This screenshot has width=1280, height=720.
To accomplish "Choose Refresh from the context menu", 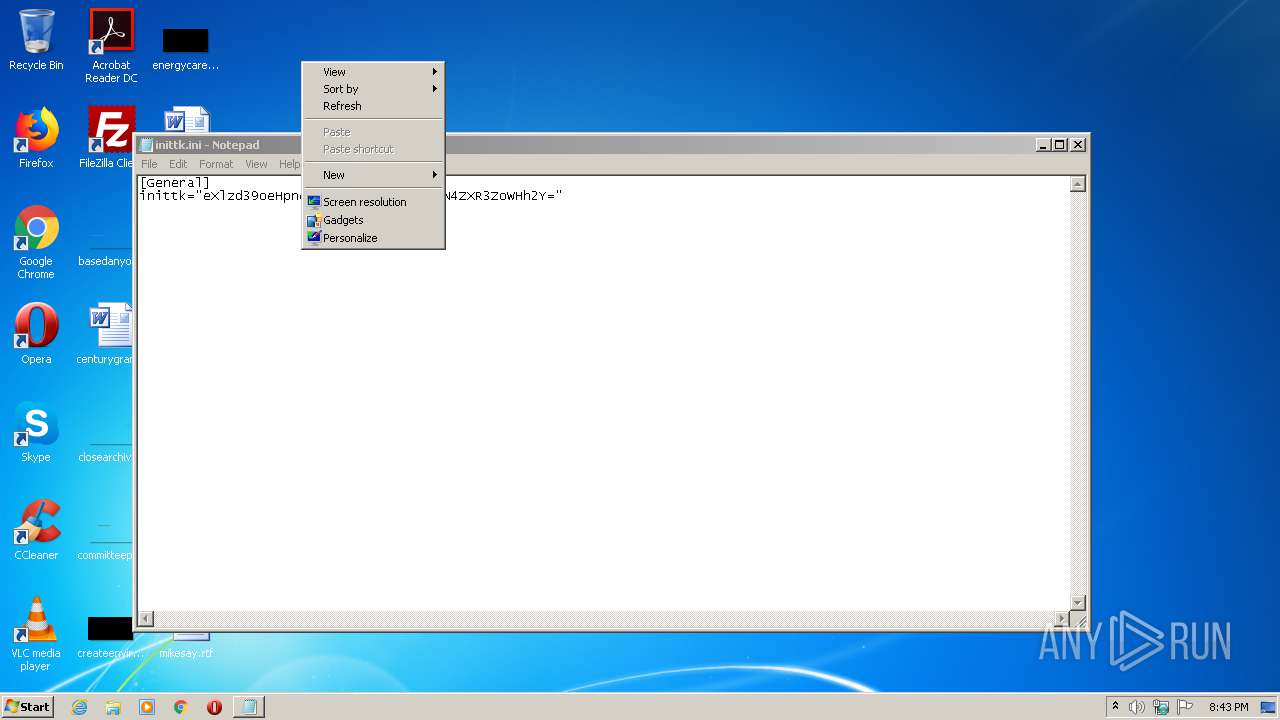I will pos(373,106).
